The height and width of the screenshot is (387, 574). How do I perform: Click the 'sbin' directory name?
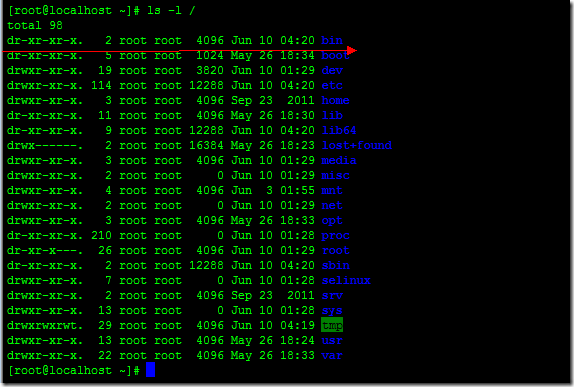tap(335, 265)
